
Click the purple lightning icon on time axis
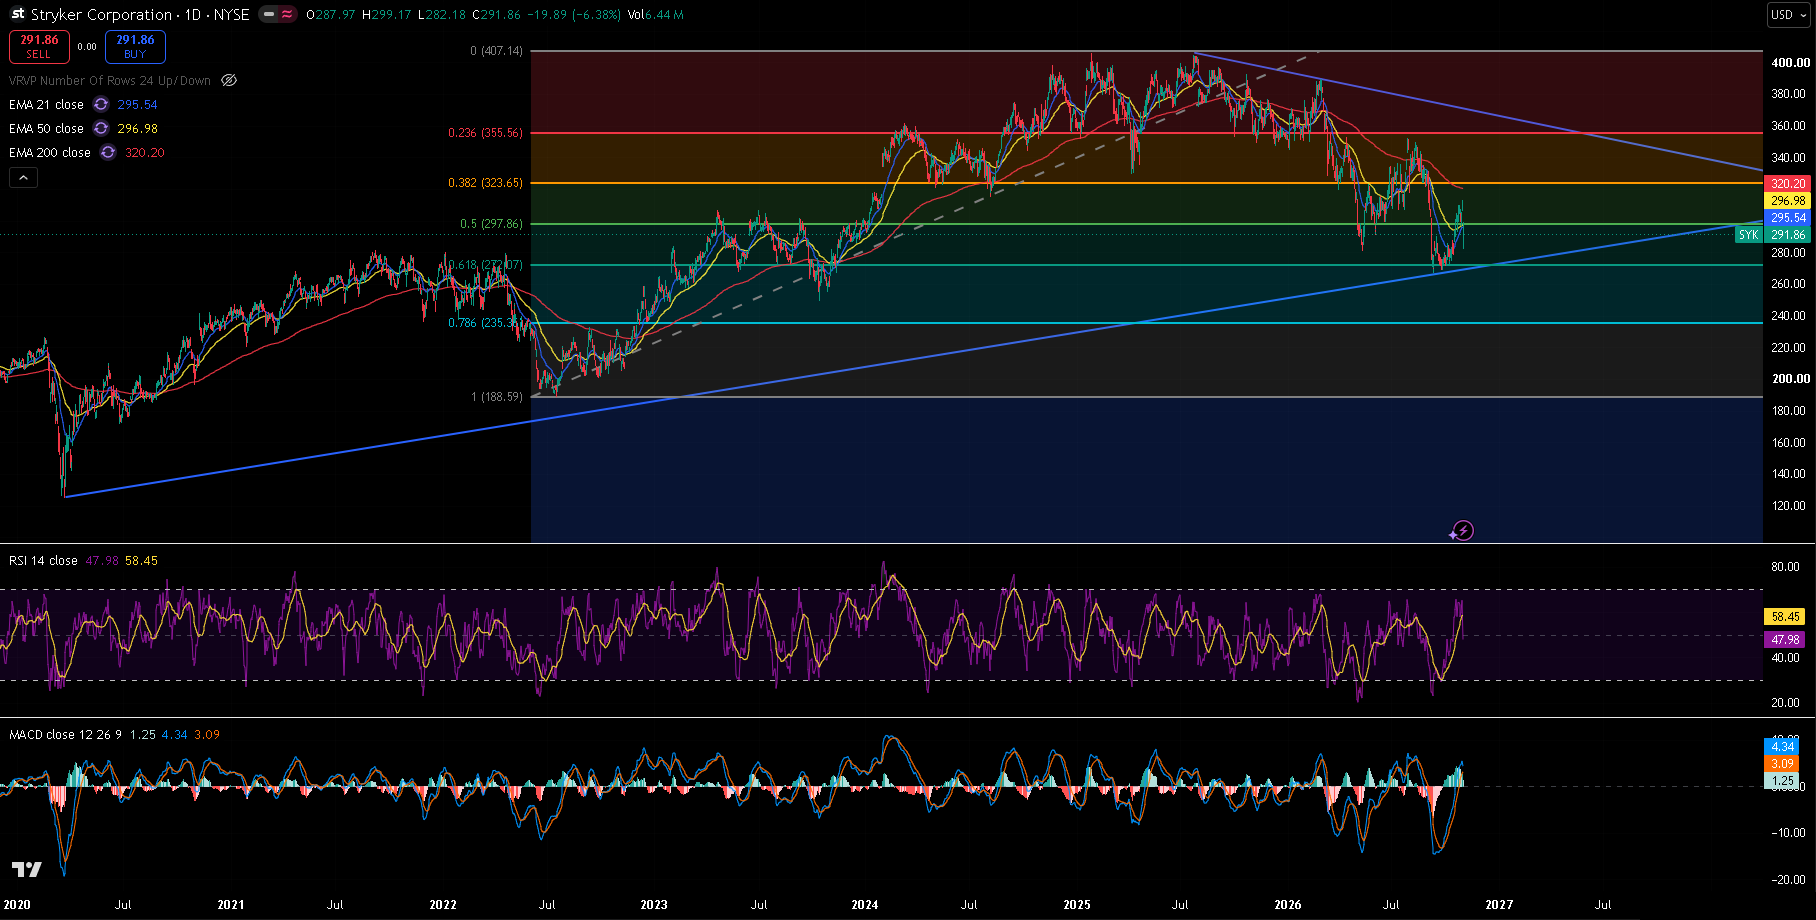click(1463, 530)
